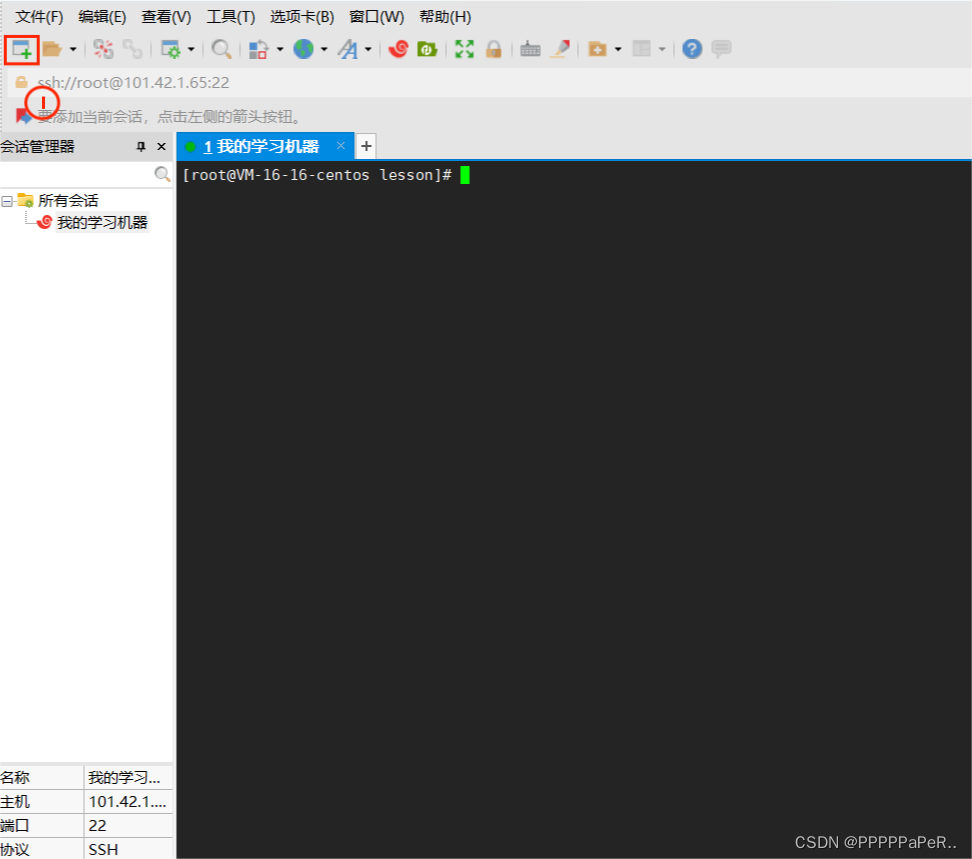Click the Layout panes icon
Viewport: 972px width, 859px height.
642,49
